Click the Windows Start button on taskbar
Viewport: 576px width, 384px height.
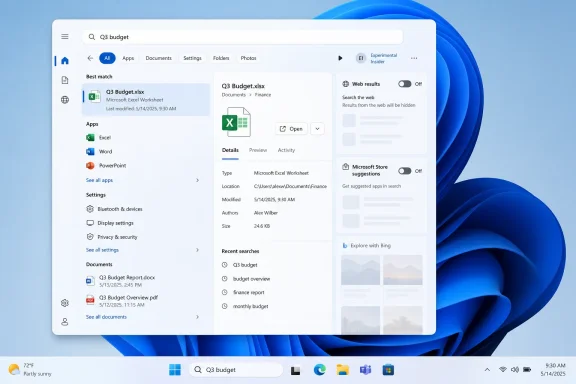point(175,370)
